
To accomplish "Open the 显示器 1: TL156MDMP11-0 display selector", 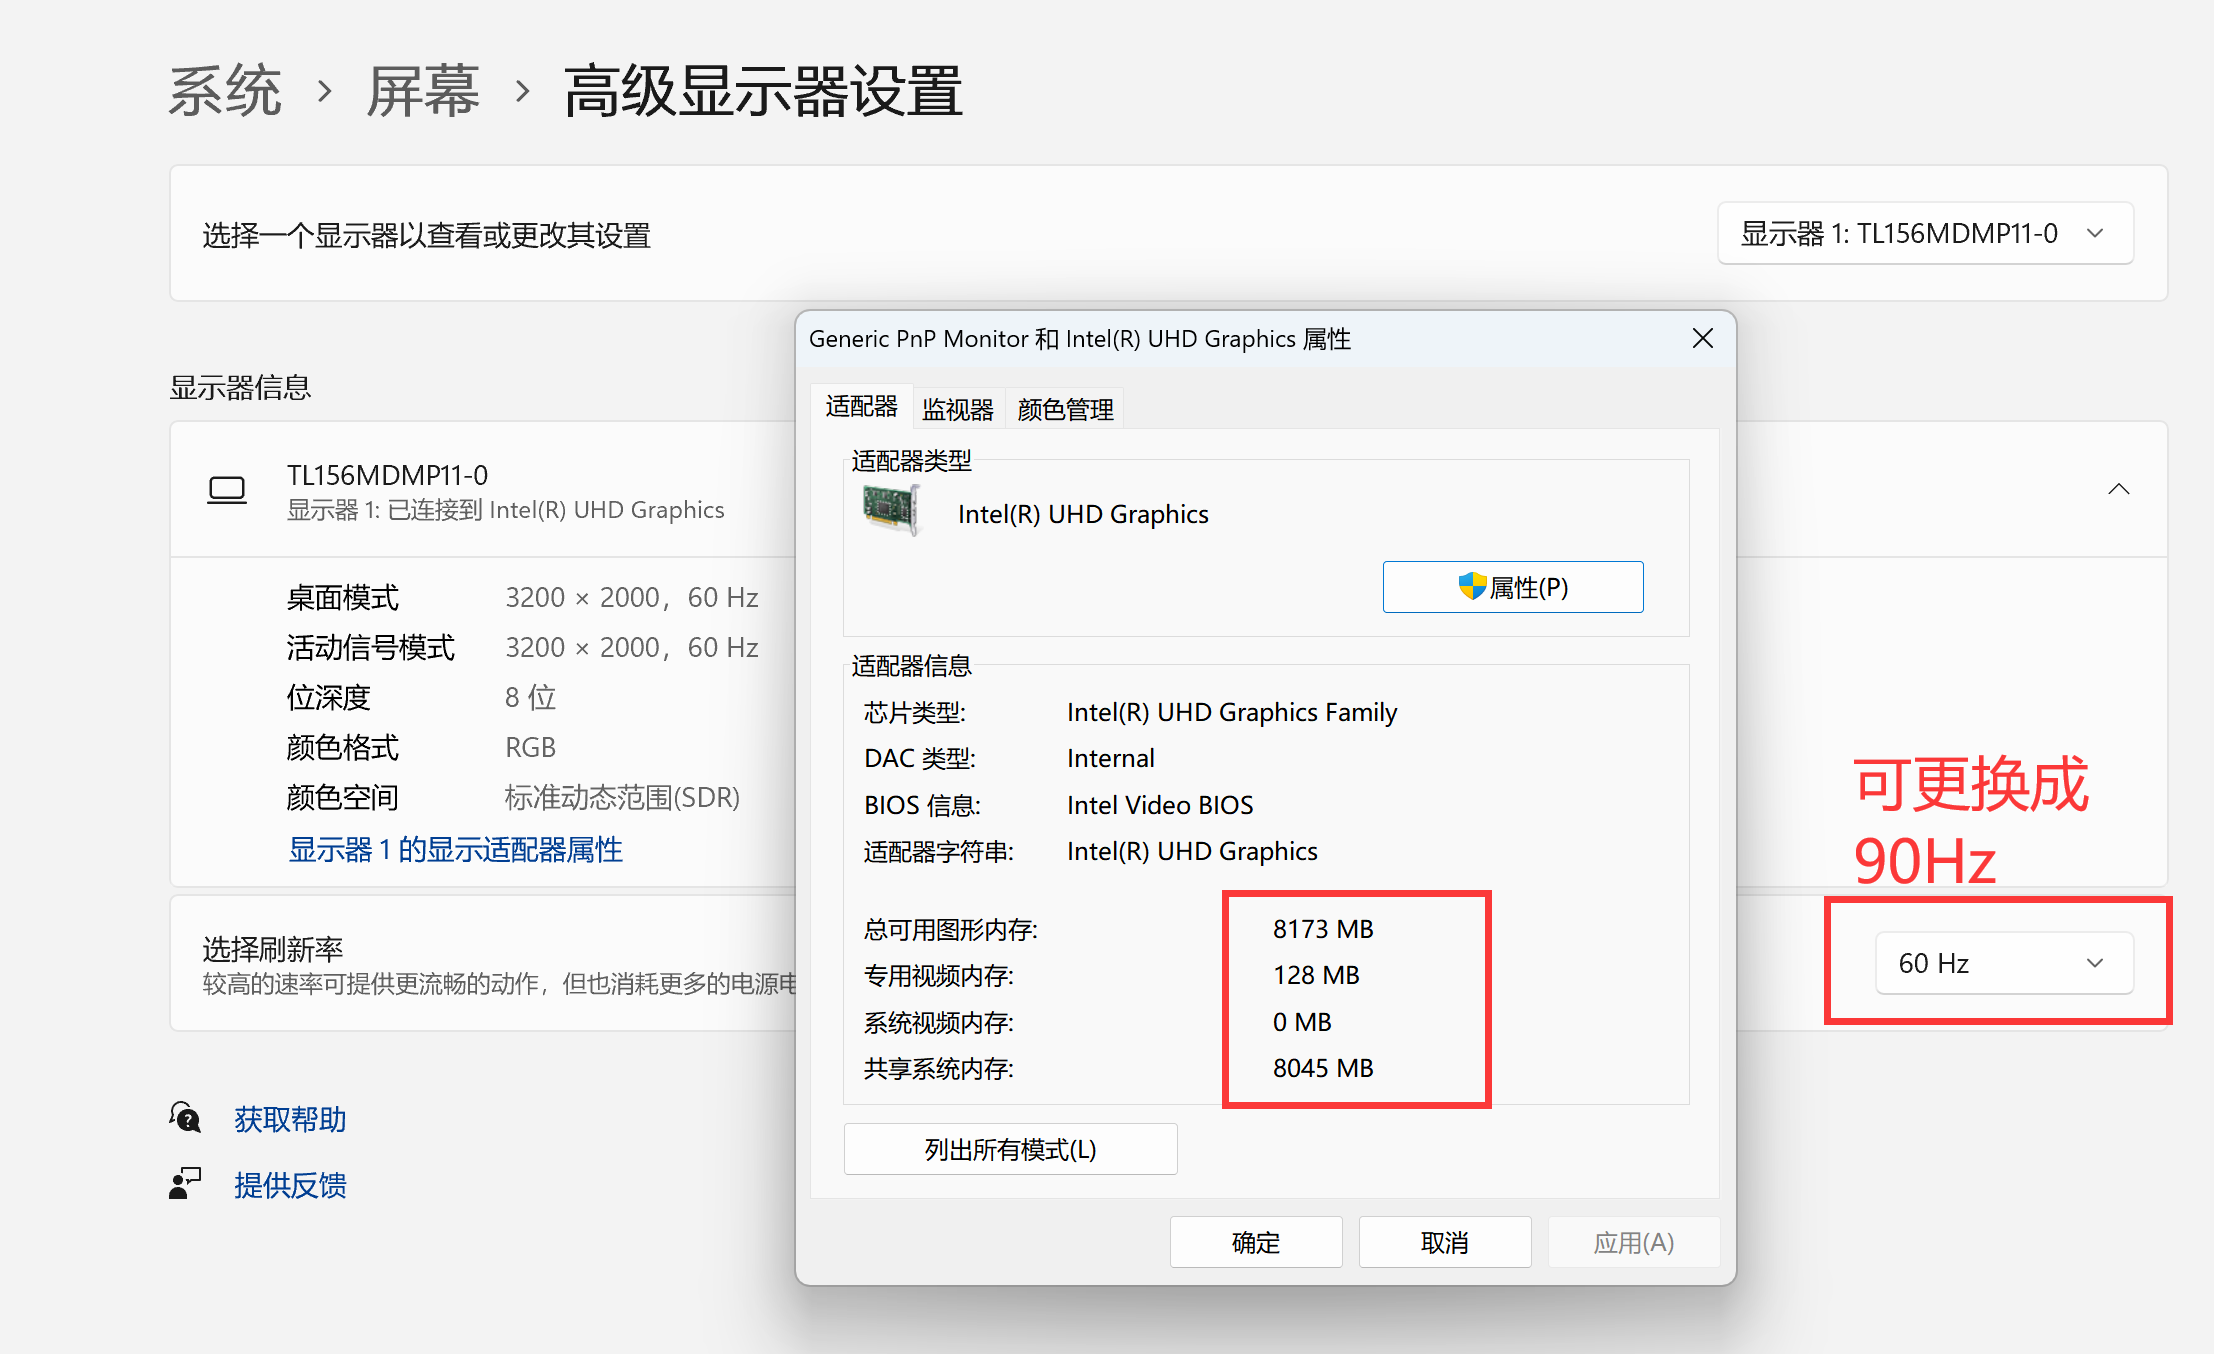I will click(x=1924, y=234).
